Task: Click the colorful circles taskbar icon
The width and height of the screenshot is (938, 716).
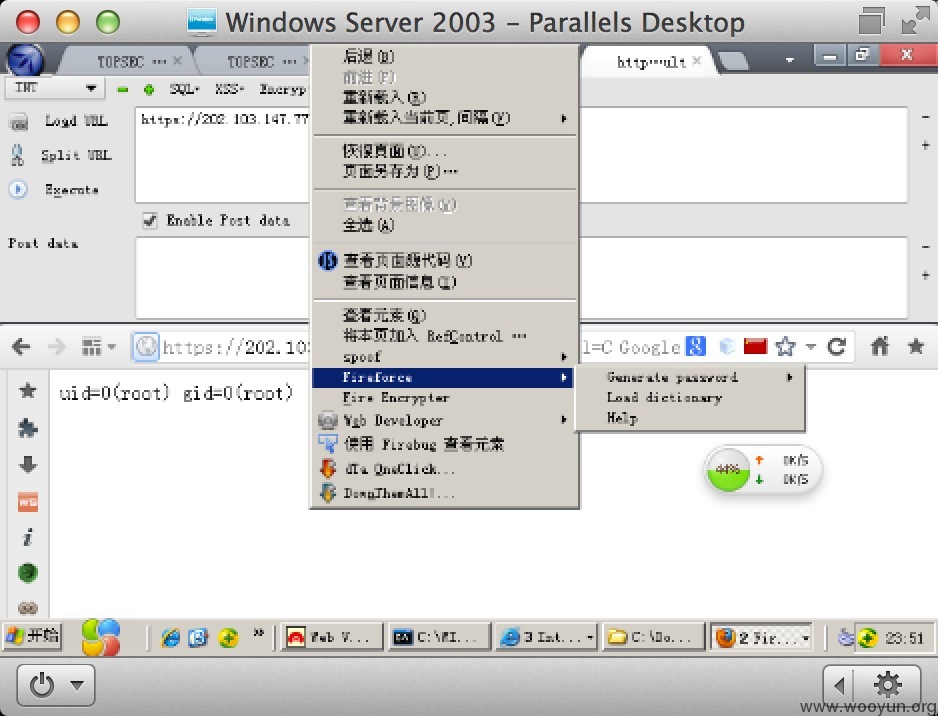Action: (x=100, y=637)
